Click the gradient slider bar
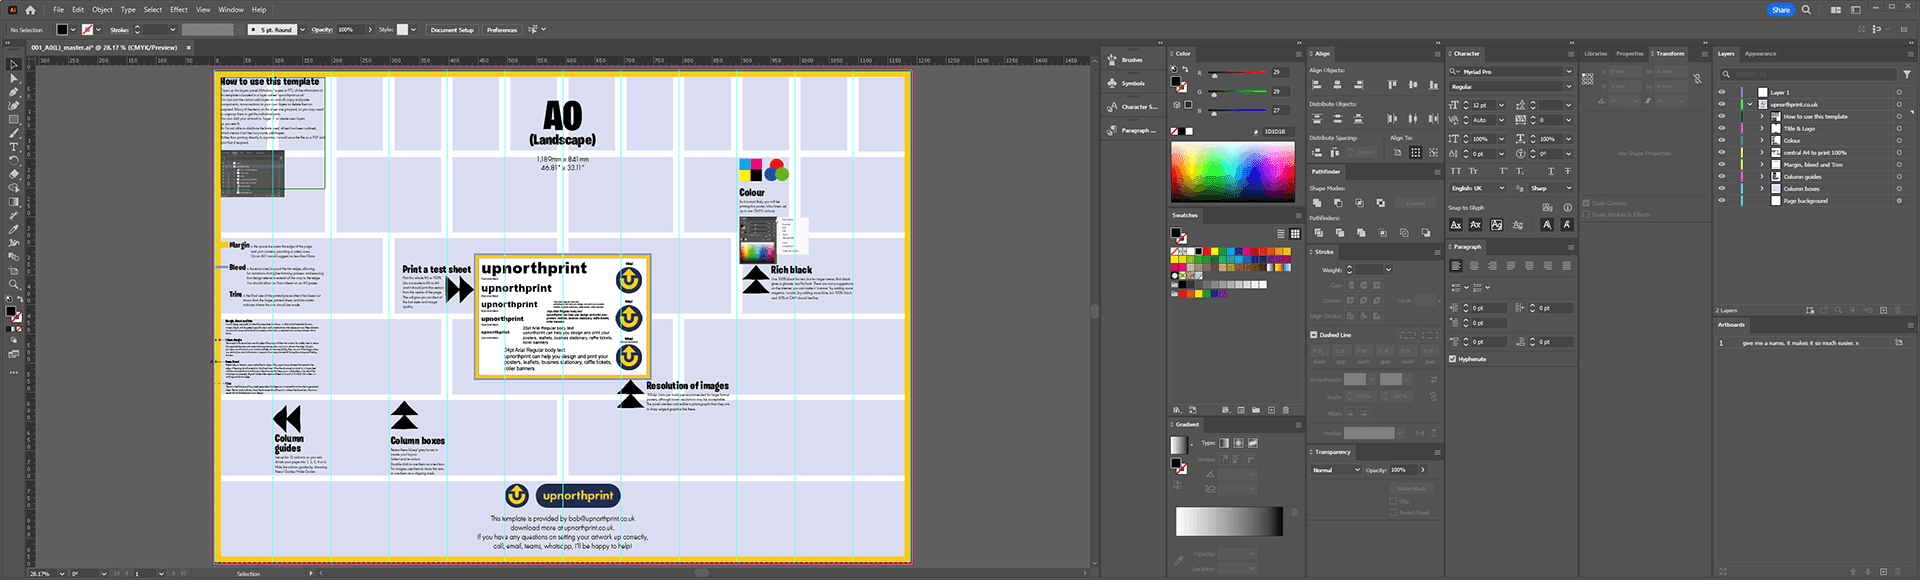This screenshot has height=580, width=1920. click(1229, 521)
